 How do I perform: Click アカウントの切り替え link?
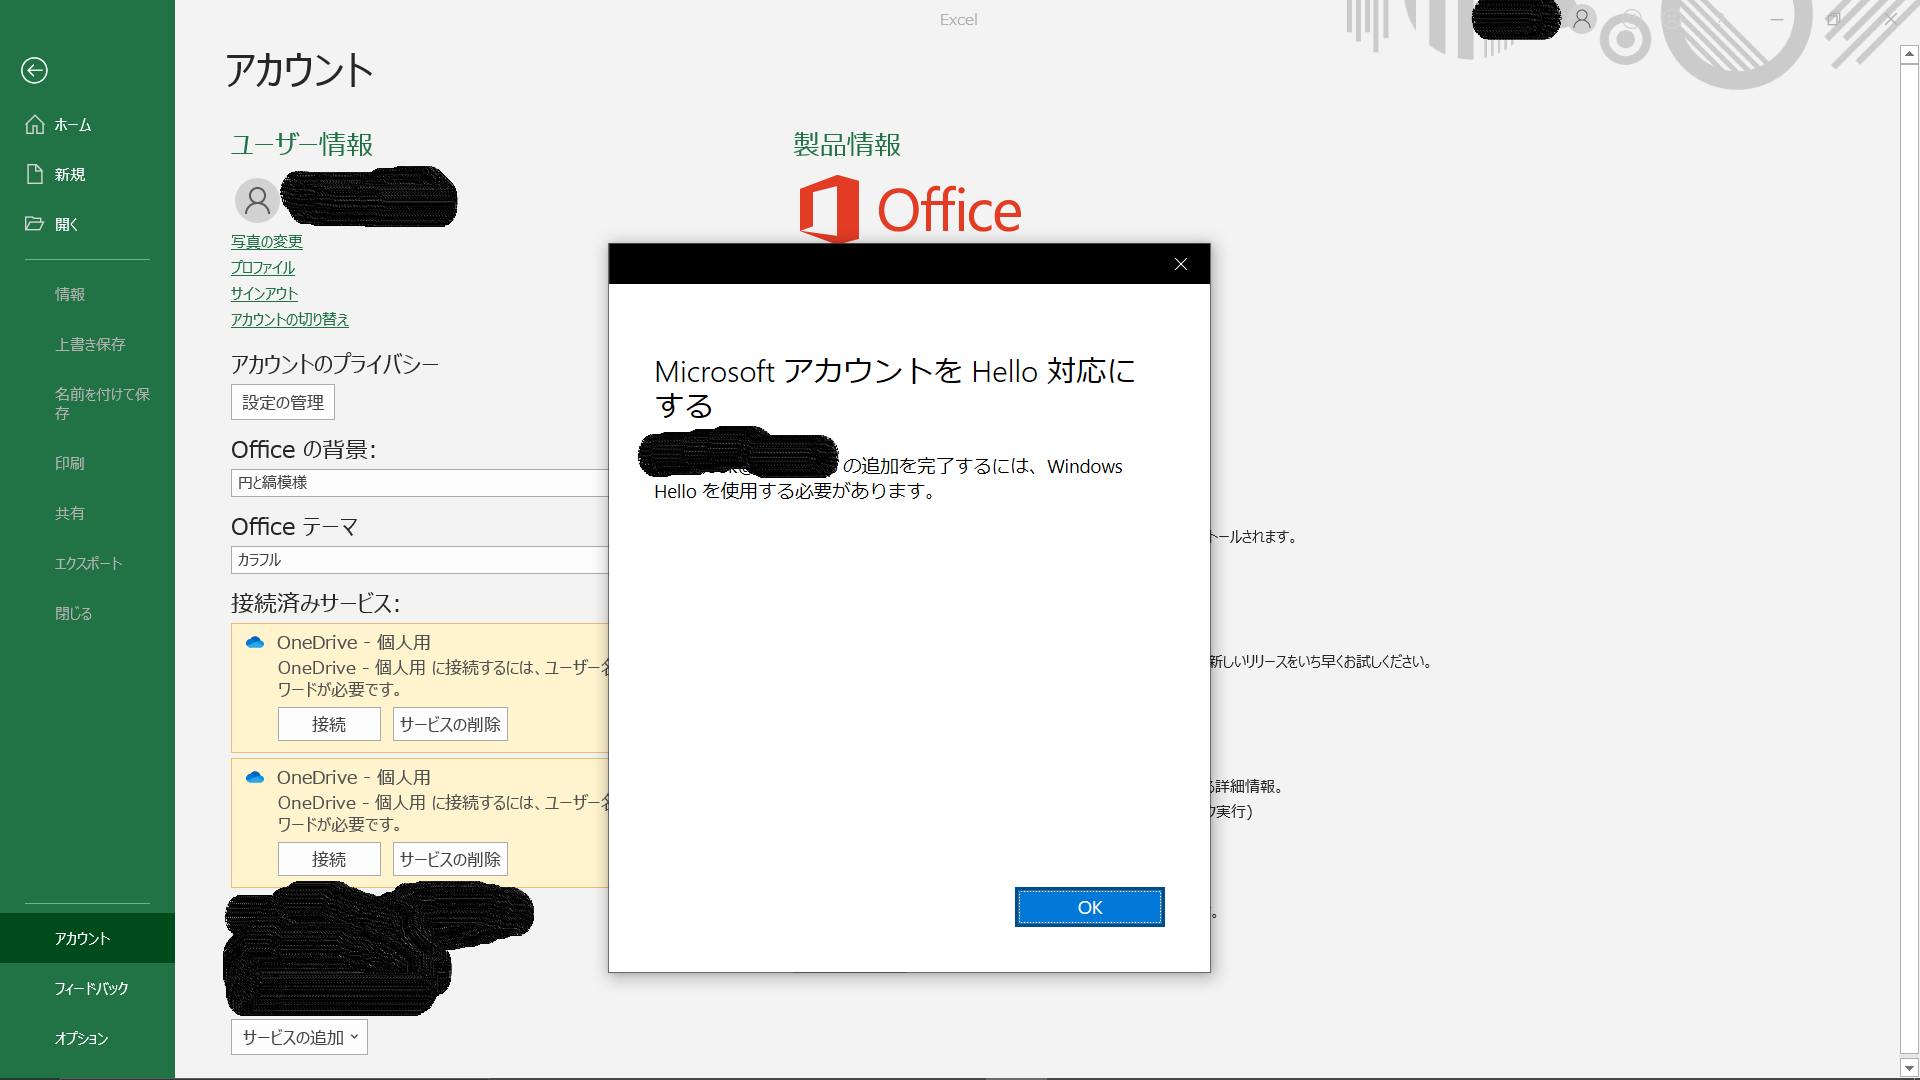(290, 320)
